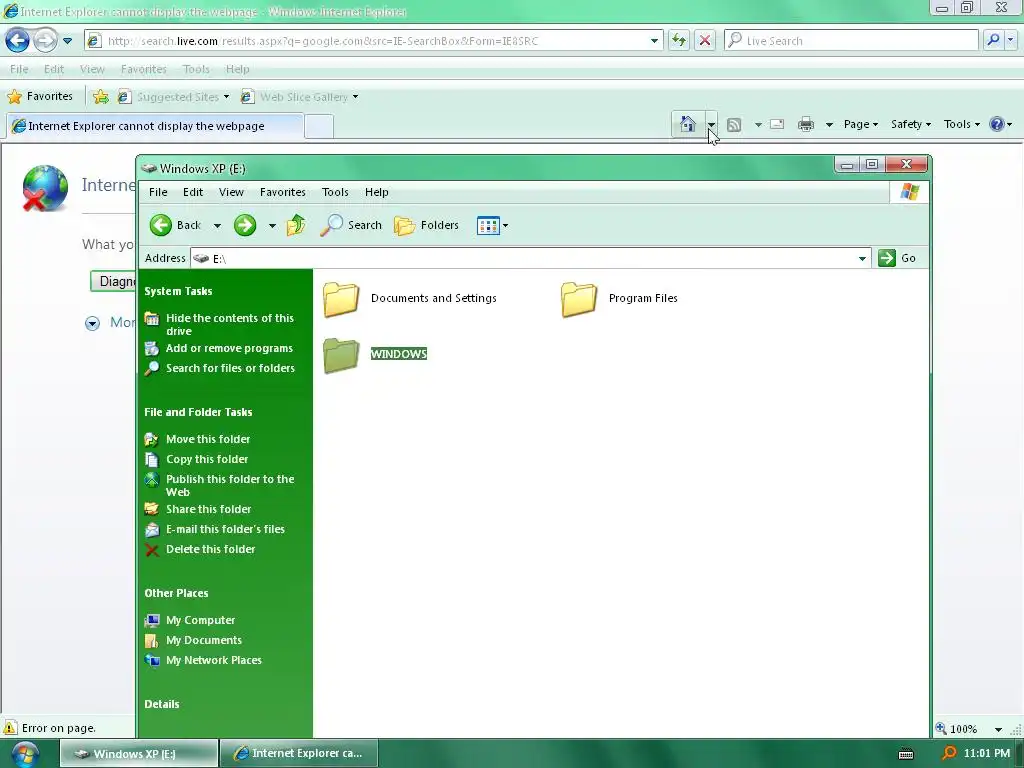Click the Stop icon in Internet Explorer

(x=705, y=40)
